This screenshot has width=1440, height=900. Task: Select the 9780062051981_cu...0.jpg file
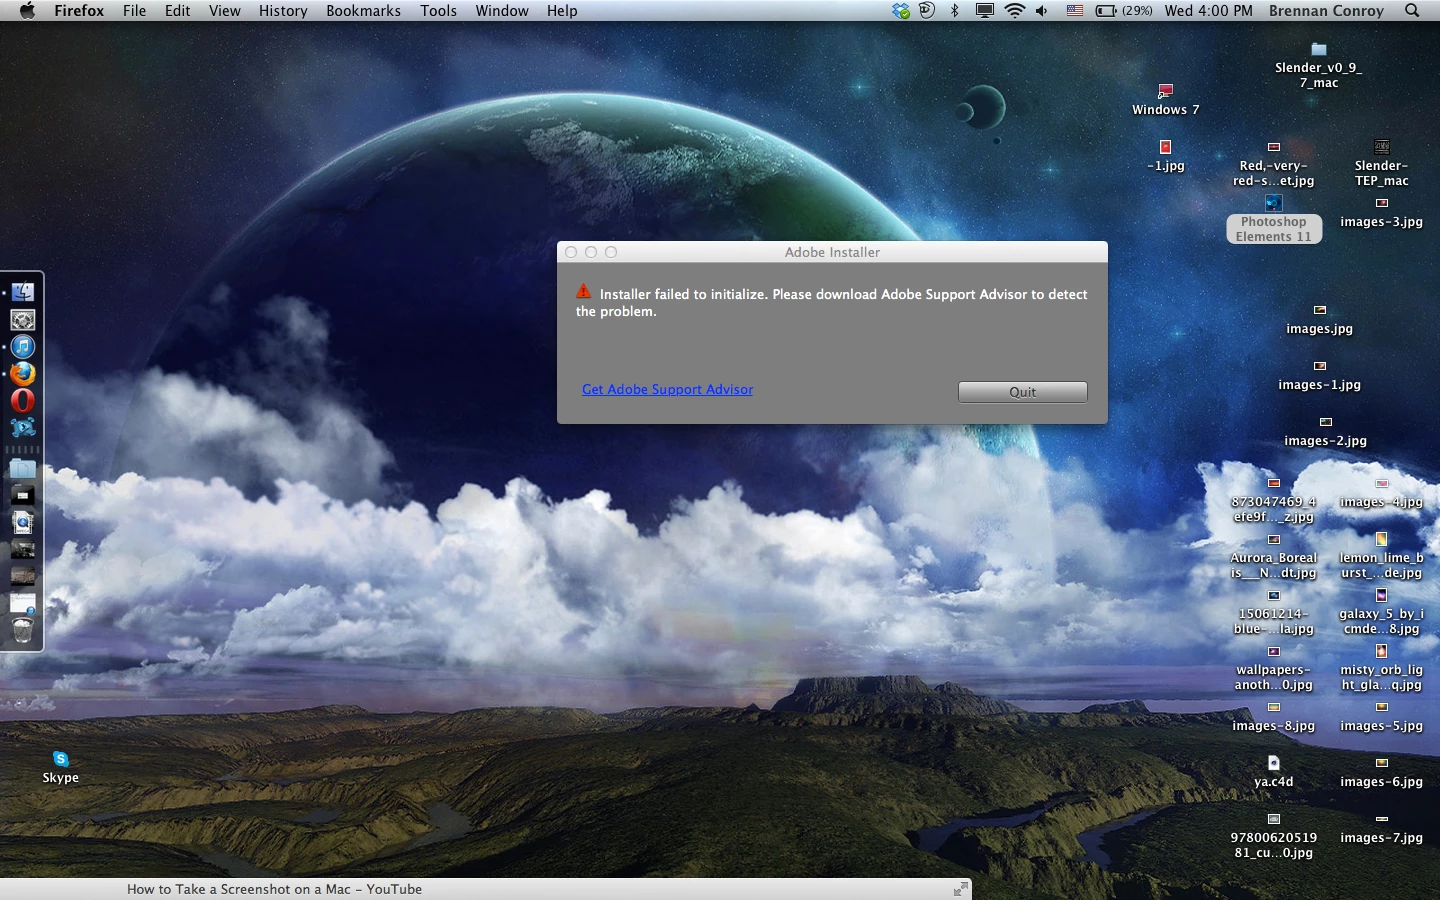tap(1273, 836)
